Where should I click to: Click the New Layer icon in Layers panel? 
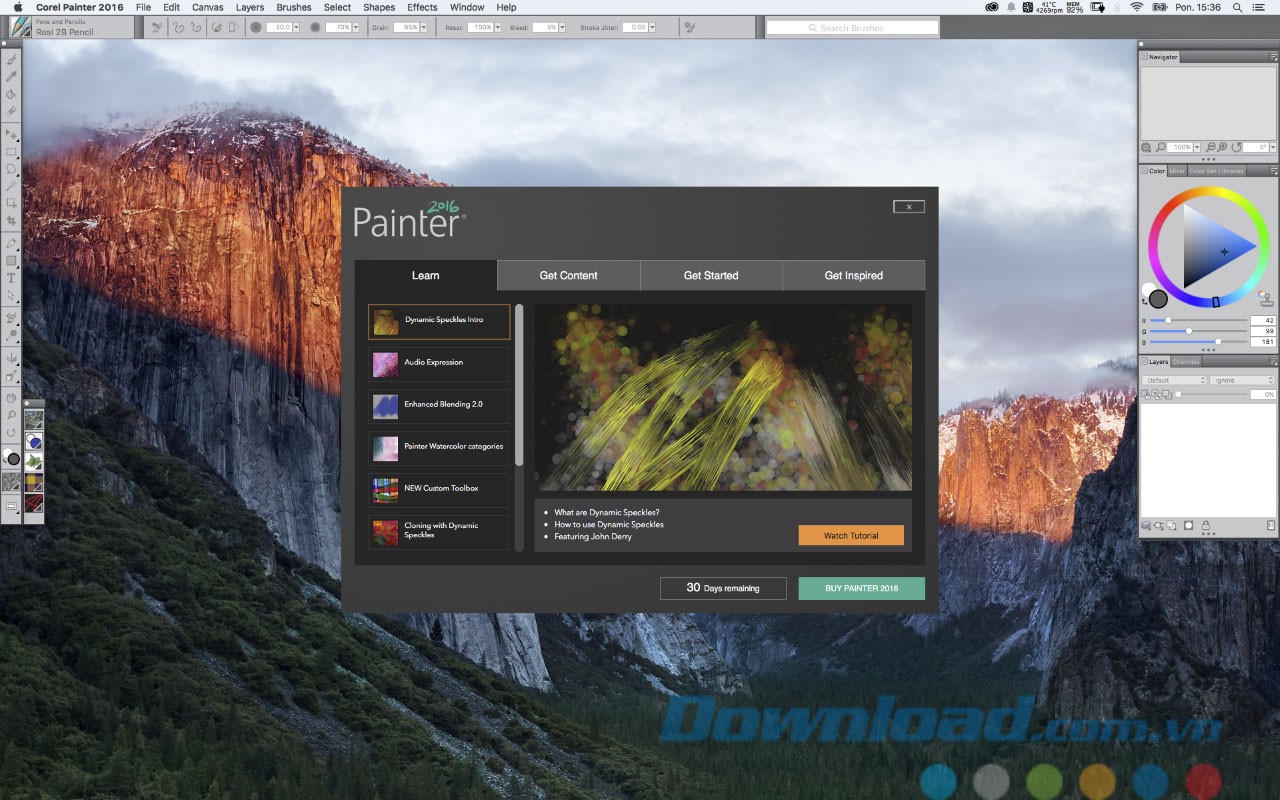pyautogui.click(x=1171, y=525)
